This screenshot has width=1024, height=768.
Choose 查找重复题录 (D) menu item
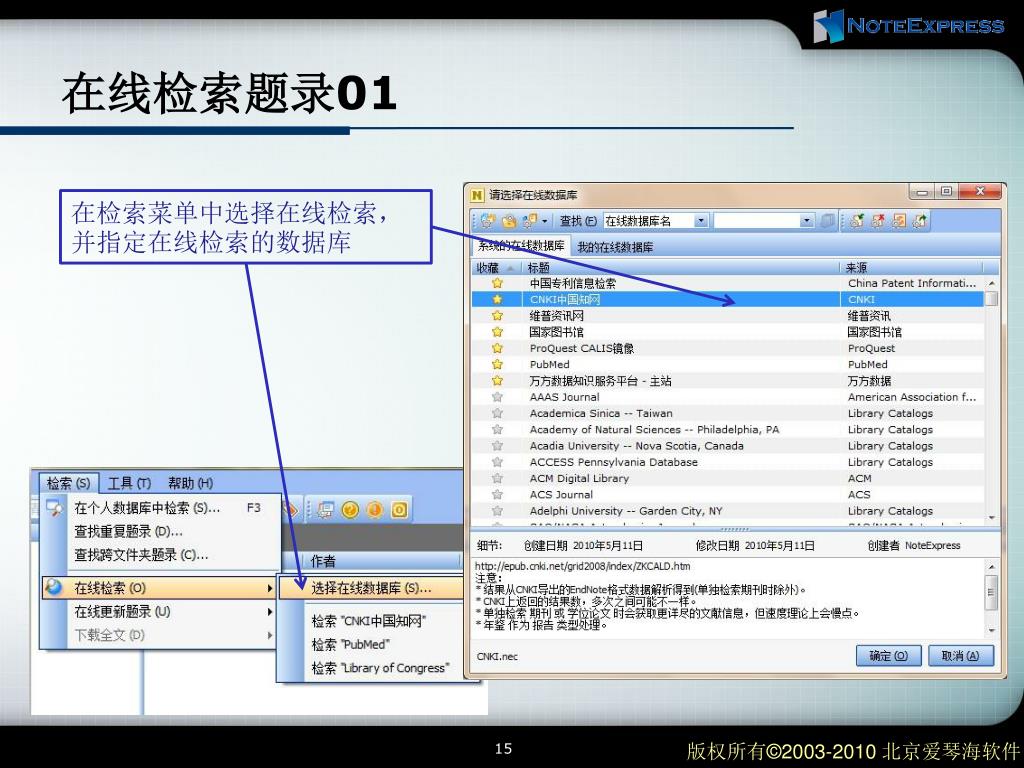pos(161,532)
